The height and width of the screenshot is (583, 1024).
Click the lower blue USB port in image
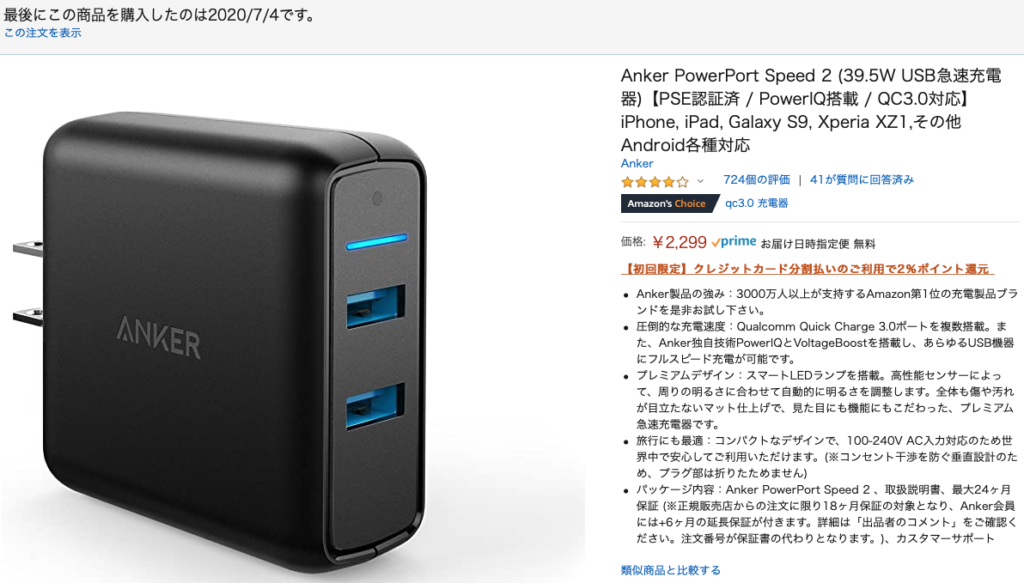(376, 405)
